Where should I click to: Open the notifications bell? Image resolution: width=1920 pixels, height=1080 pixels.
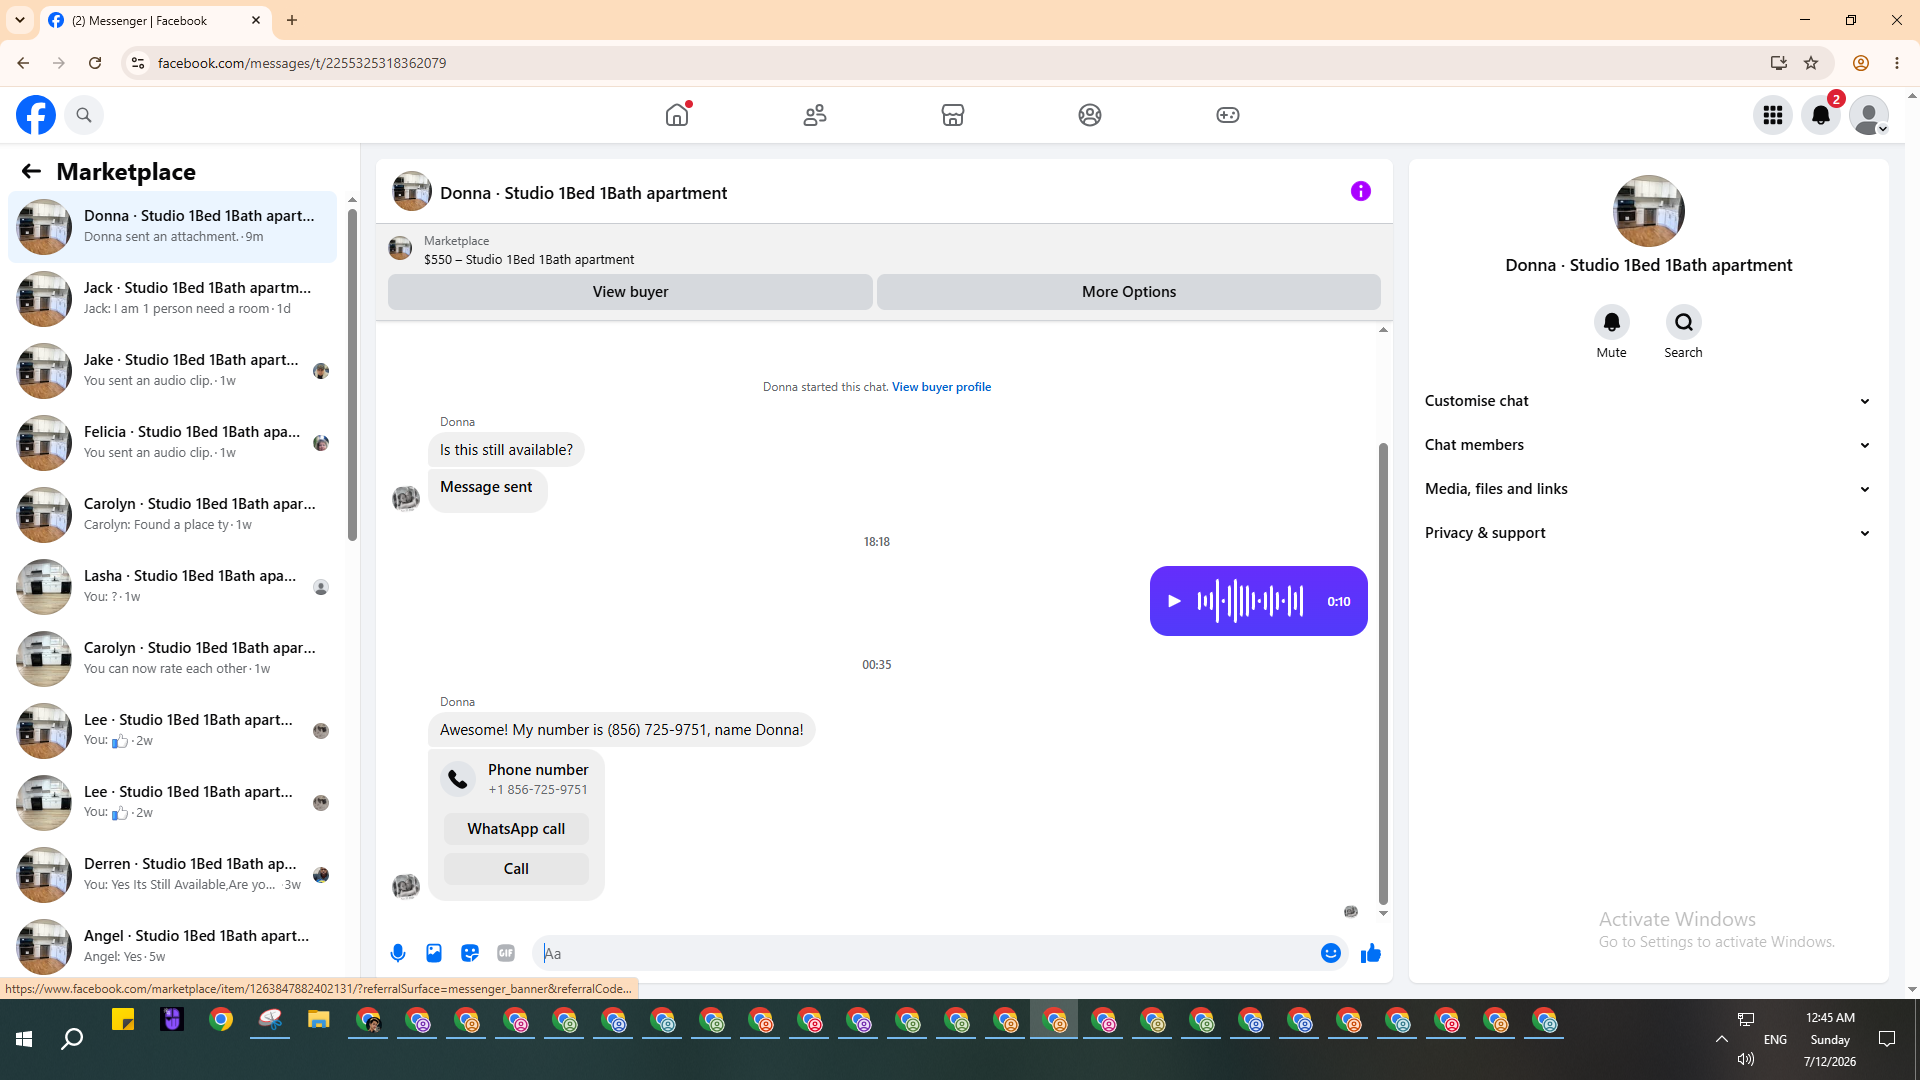[1821, 115]
